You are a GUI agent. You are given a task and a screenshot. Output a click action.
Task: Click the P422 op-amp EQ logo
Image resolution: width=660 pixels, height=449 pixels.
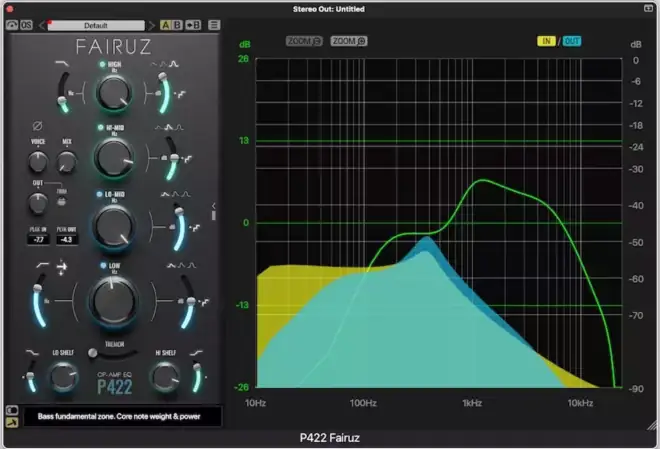click(114, 383)
